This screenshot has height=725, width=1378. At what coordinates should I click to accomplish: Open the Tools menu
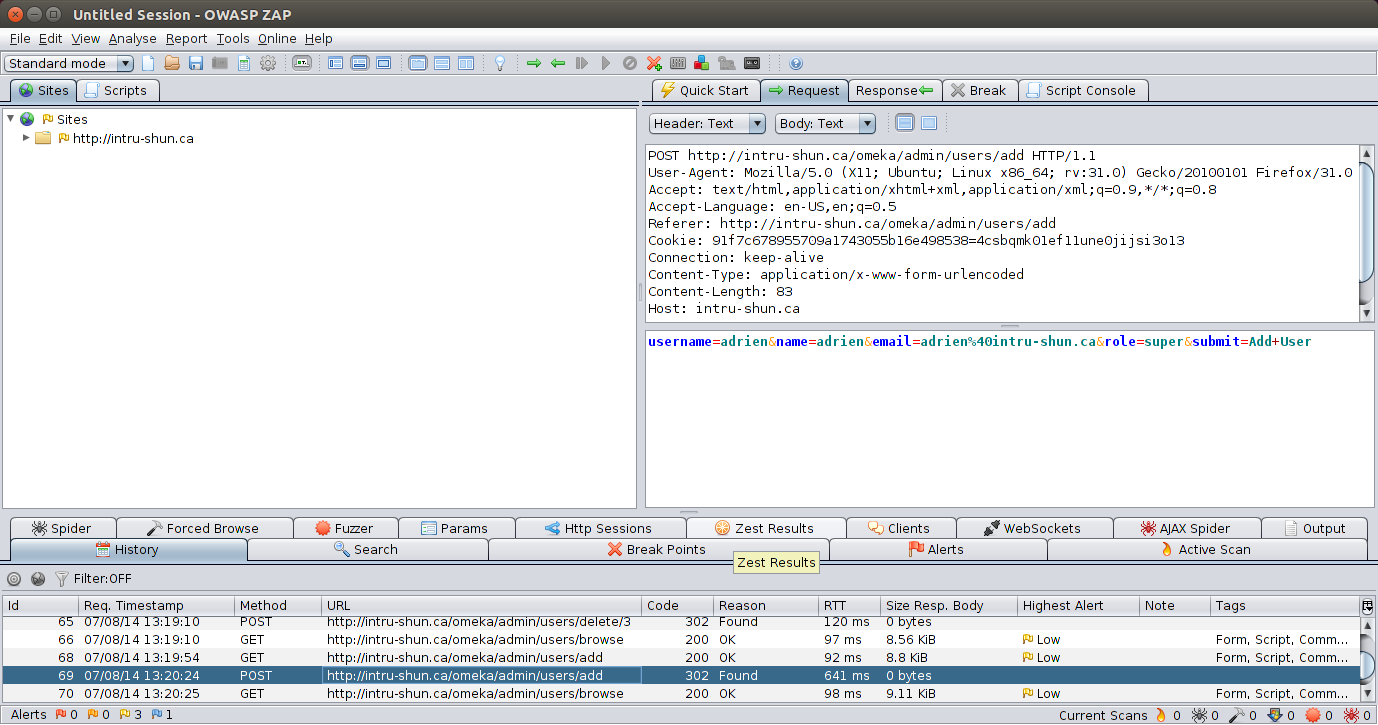233,38
